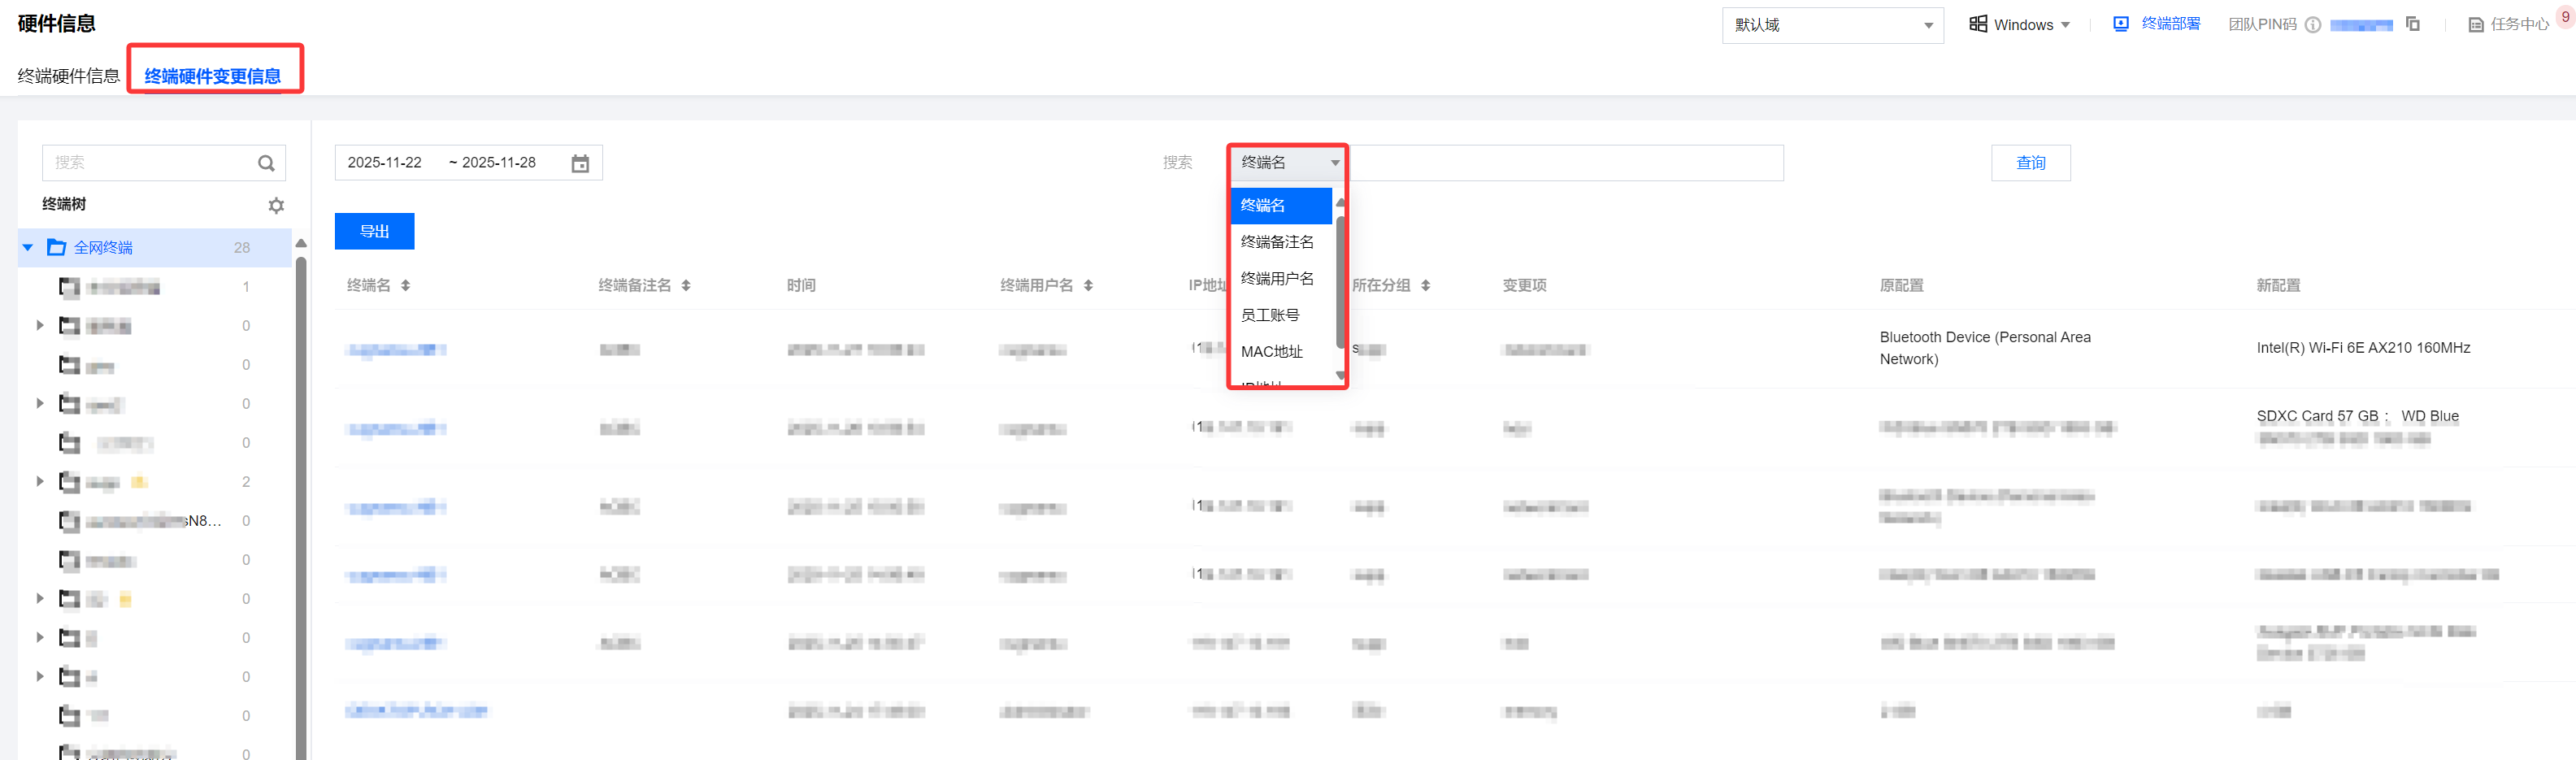Copy the team PIN code

click(2412, 24)
